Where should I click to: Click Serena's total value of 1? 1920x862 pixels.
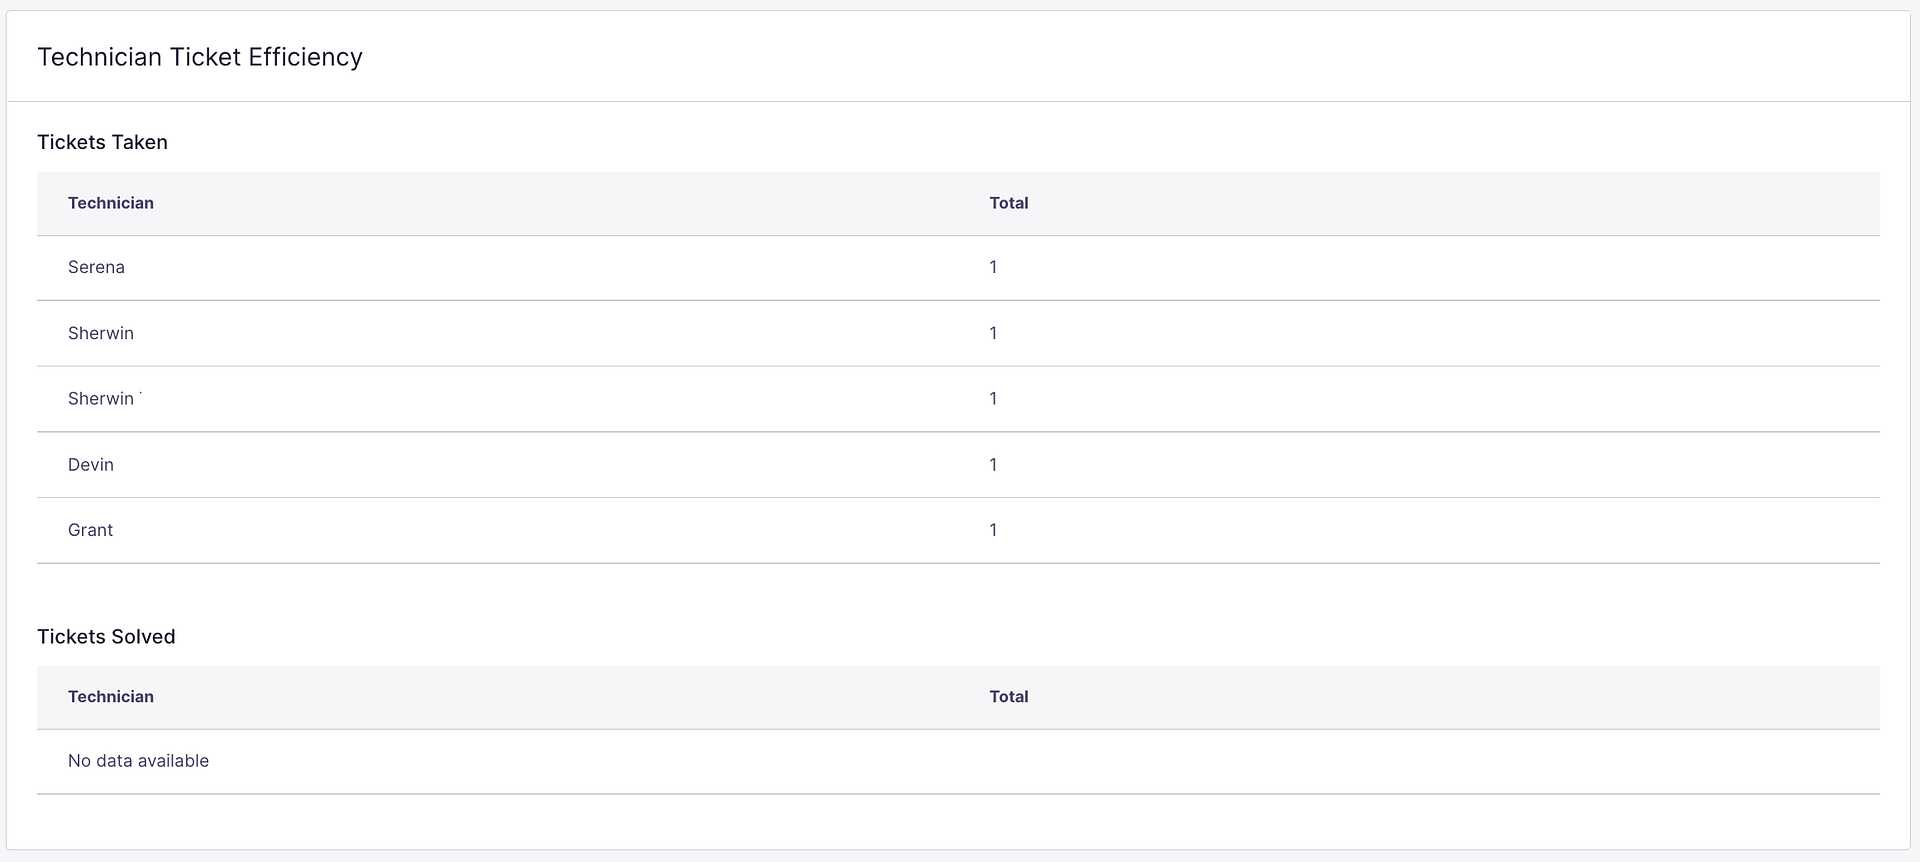click(x=993, y=267)
